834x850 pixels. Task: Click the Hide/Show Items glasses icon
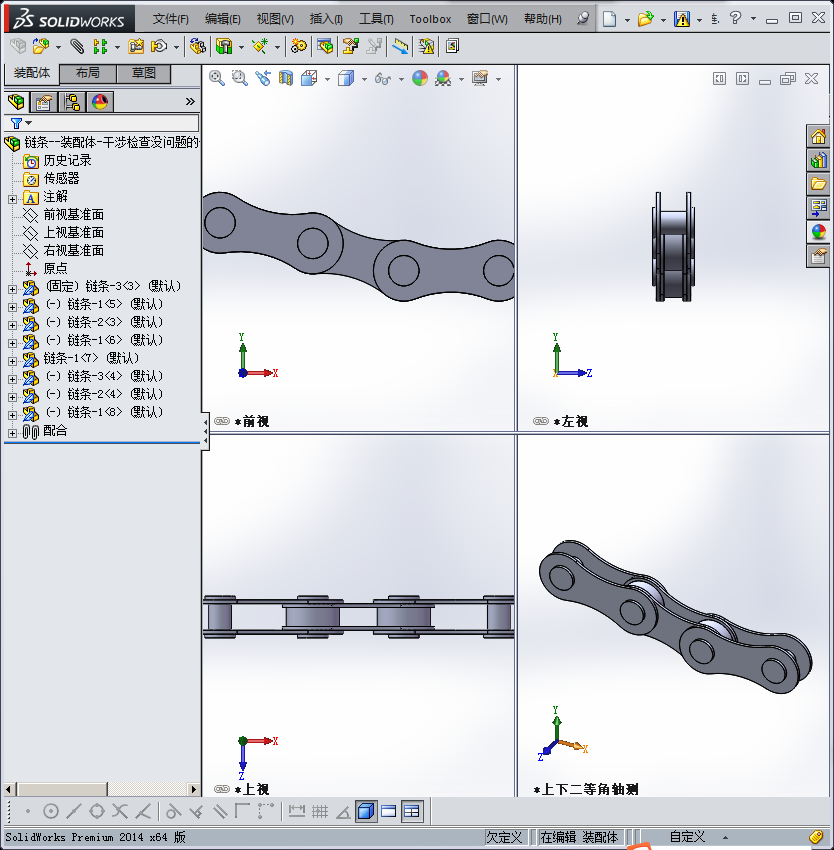click(383, 79)
